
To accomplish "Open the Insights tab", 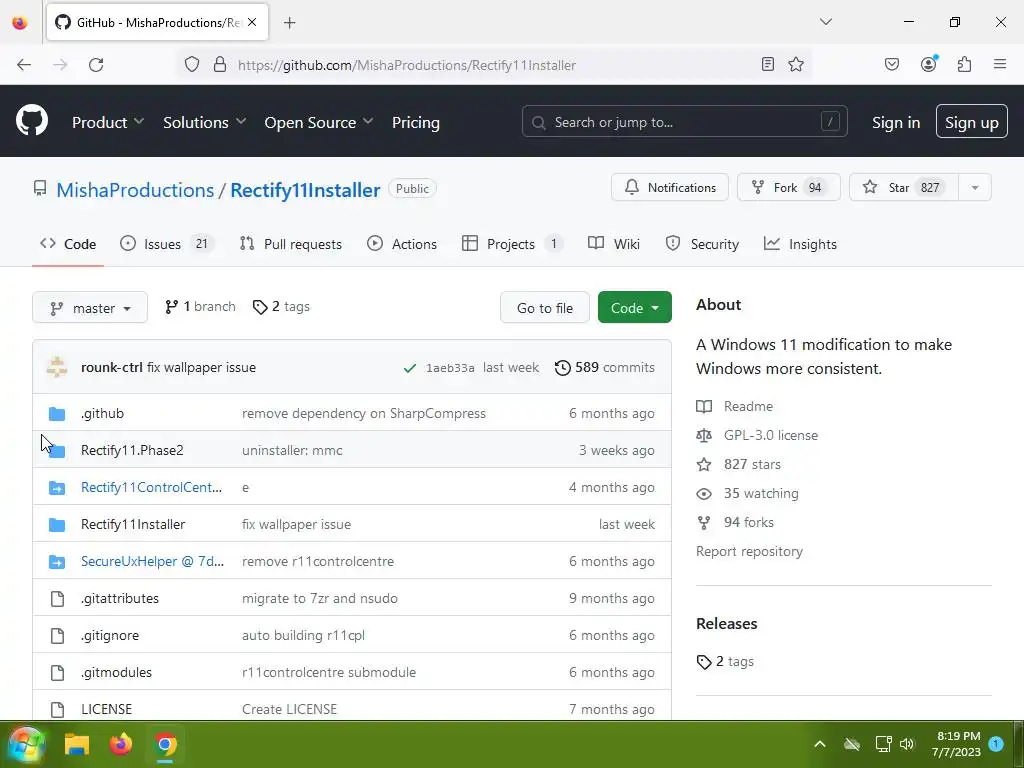I will (800, 244).
